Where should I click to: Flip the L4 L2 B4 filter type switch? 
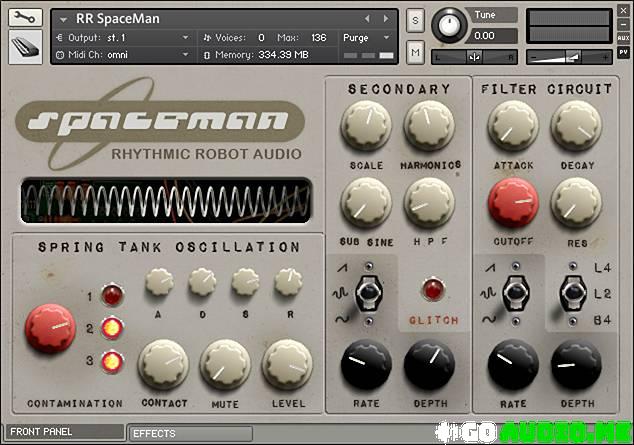[573, 293]
